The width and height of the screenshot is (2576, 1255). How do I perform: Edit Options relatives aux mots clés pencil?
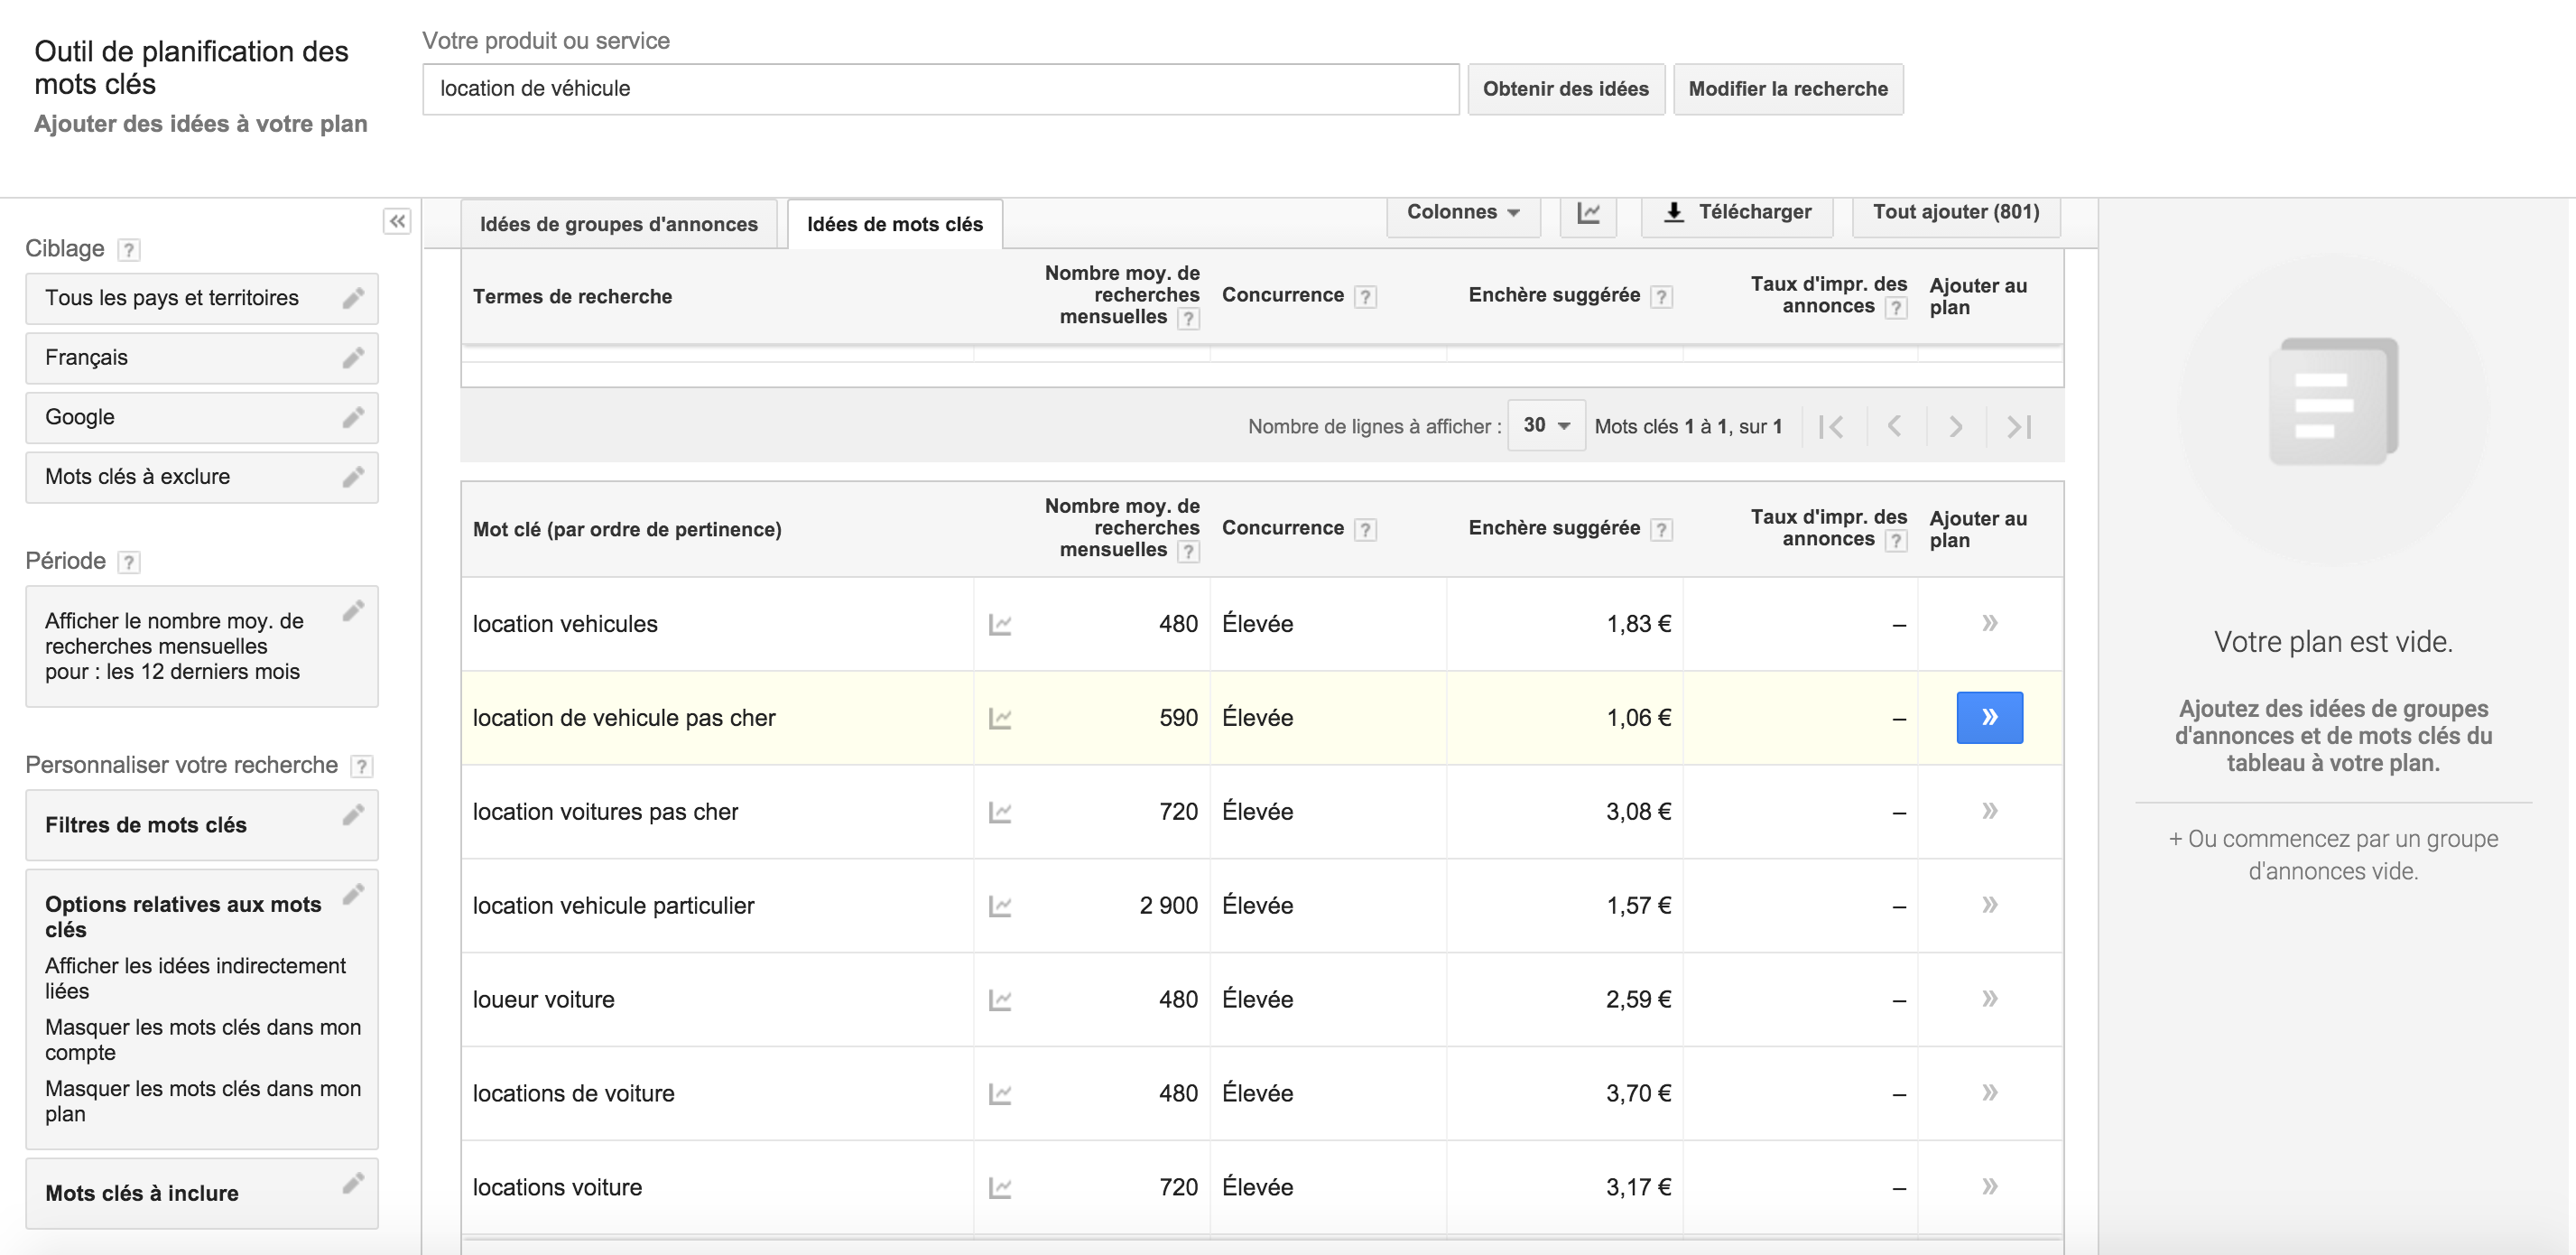click(353, 894)
